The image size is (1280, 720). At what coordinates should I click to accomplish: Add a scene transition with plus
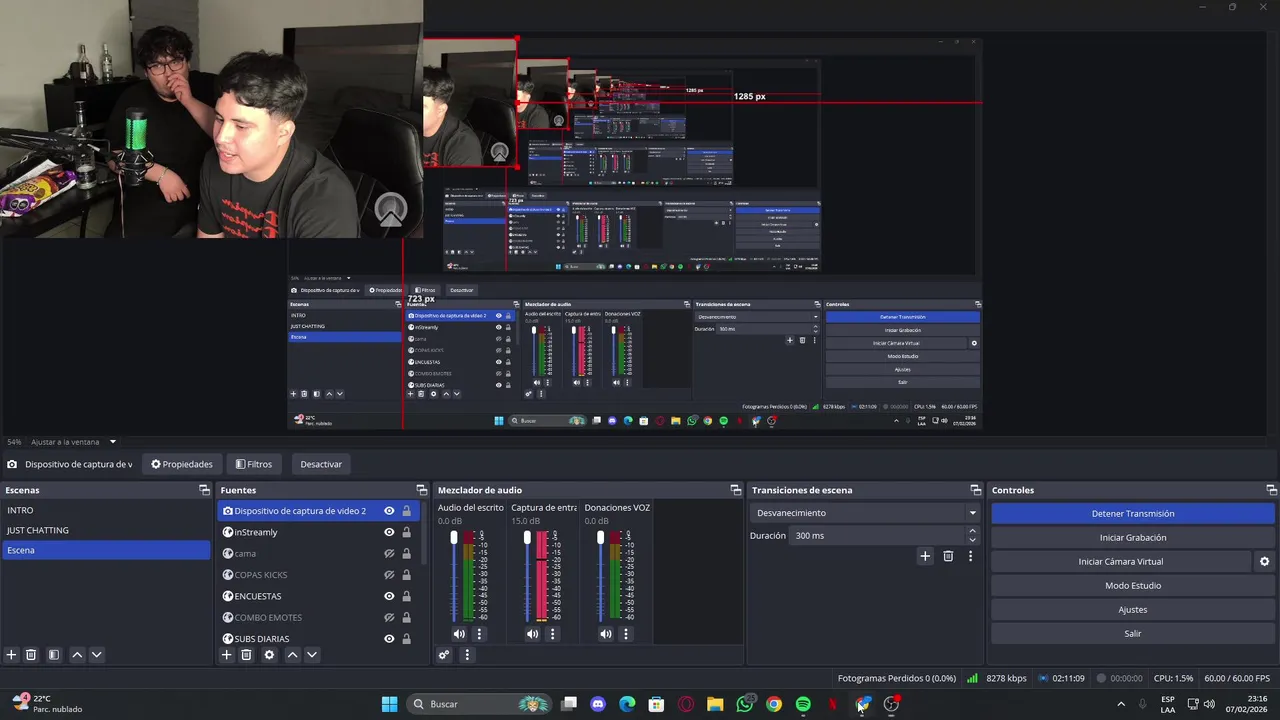pos(925,556)
